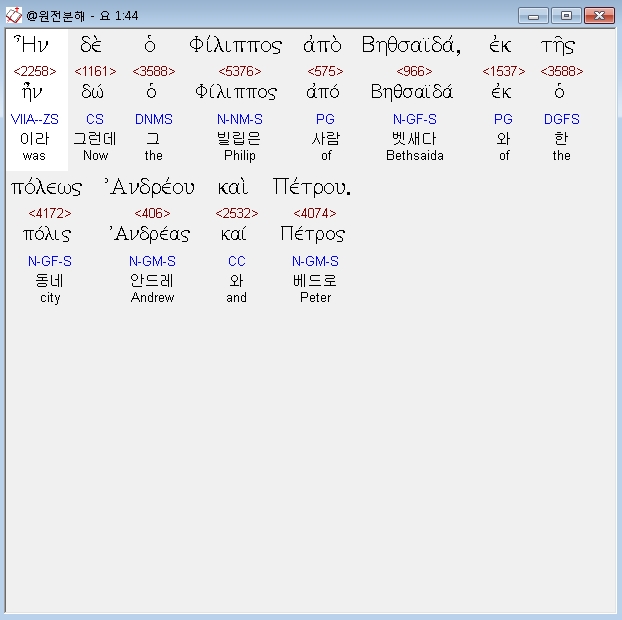The image size is (622, 620).
Task: Click the English gloss "Andrew"
Action: click(x=152, y=298)
